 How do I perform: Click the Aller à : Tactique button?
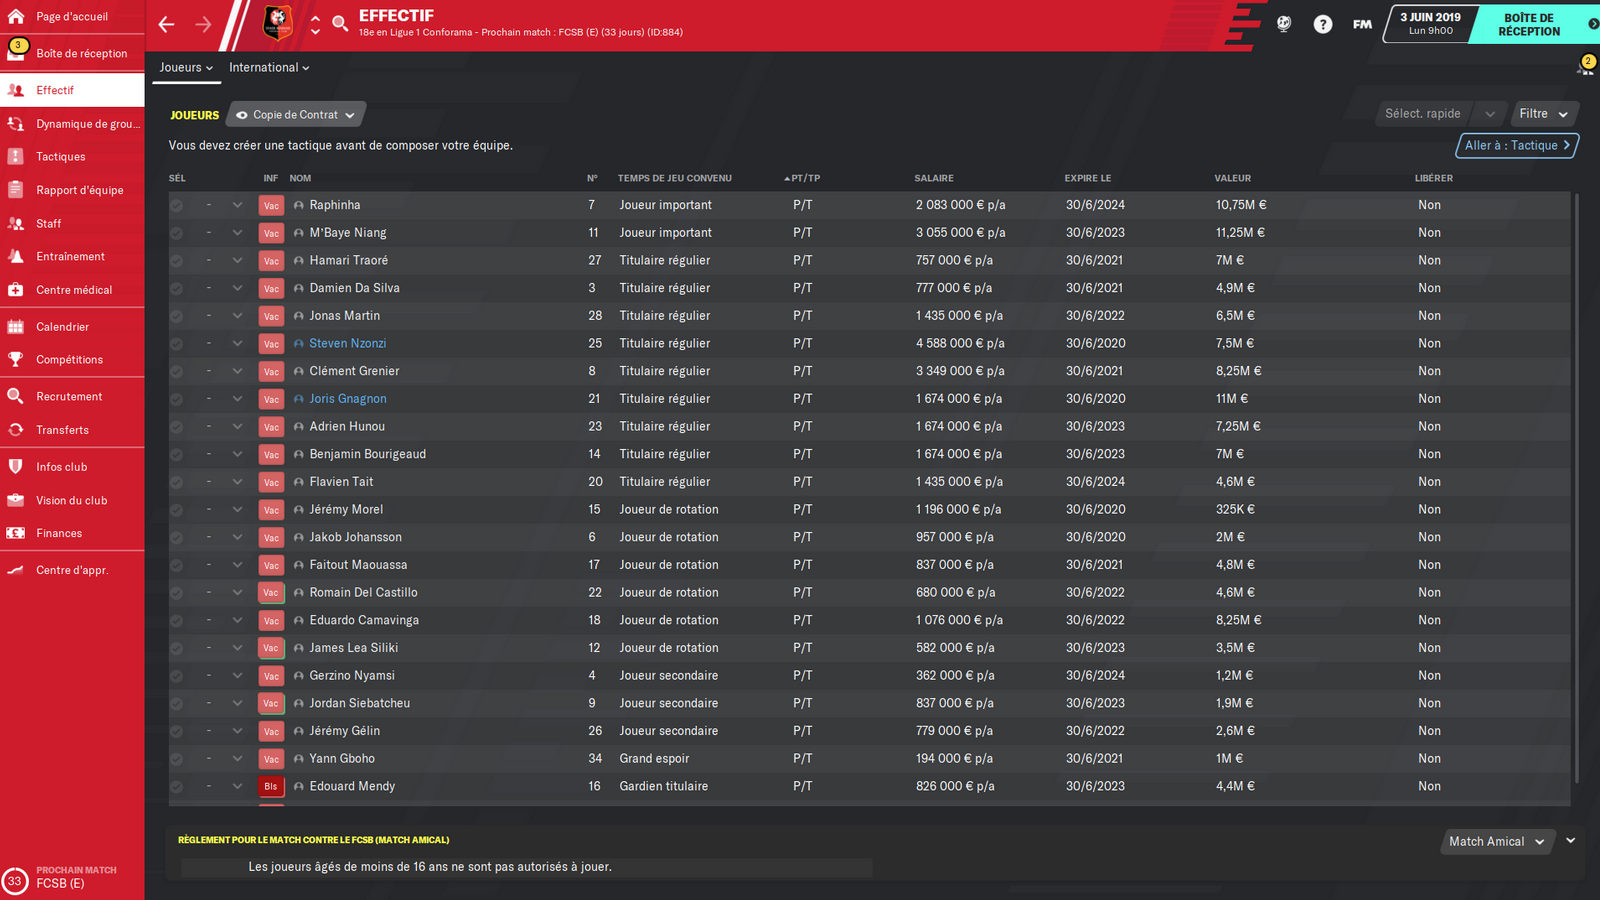click(1517, 146)
